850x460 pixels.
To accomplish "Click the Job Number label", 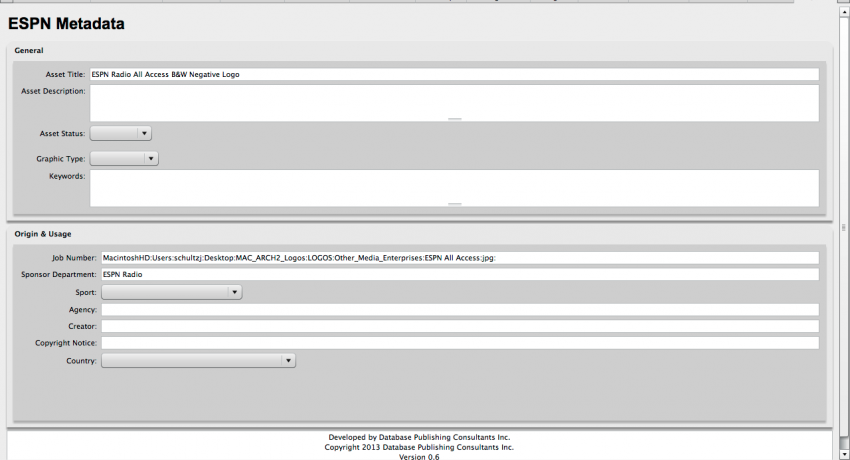I will 74,258.
